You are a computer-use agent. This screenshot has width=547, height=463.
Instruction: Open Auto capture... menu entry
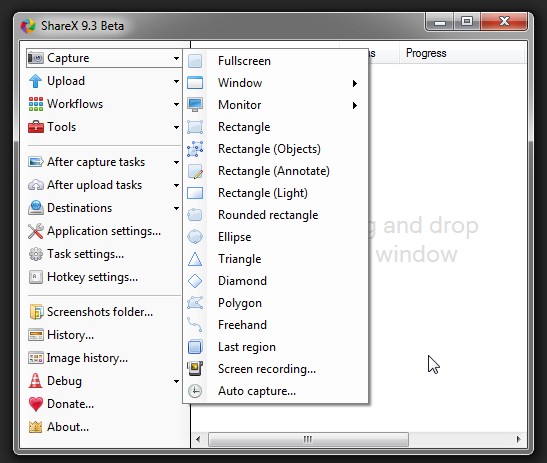point(276,391)
